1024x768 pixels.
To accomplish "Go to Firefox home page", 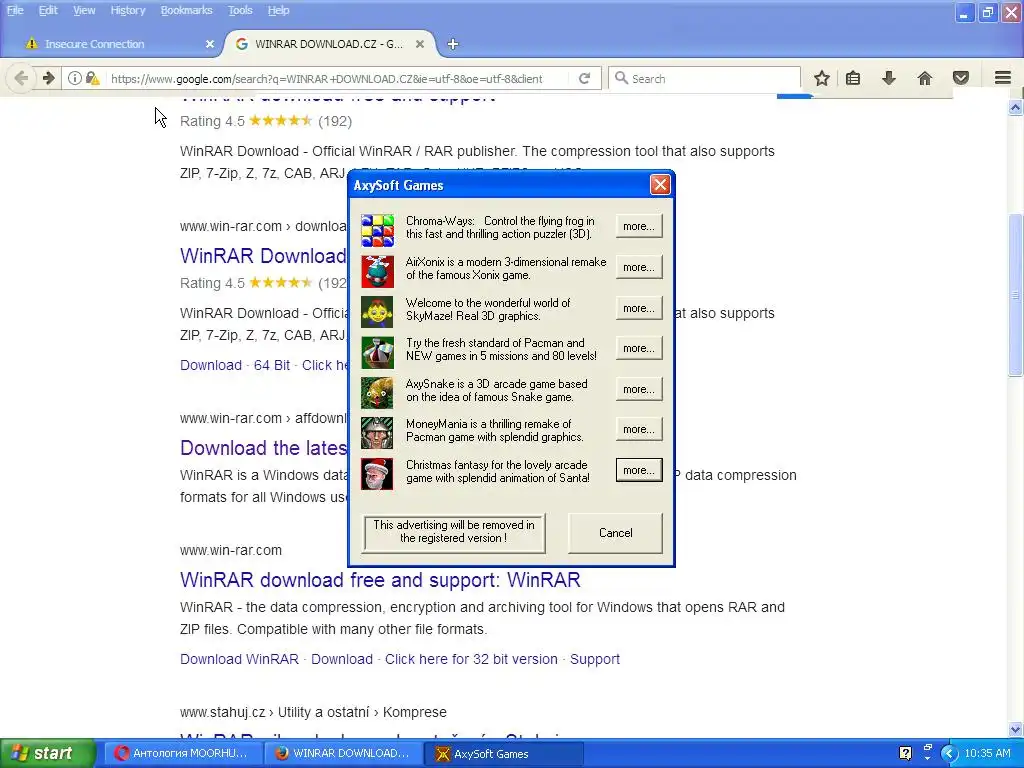I will (x=925, y=78).
